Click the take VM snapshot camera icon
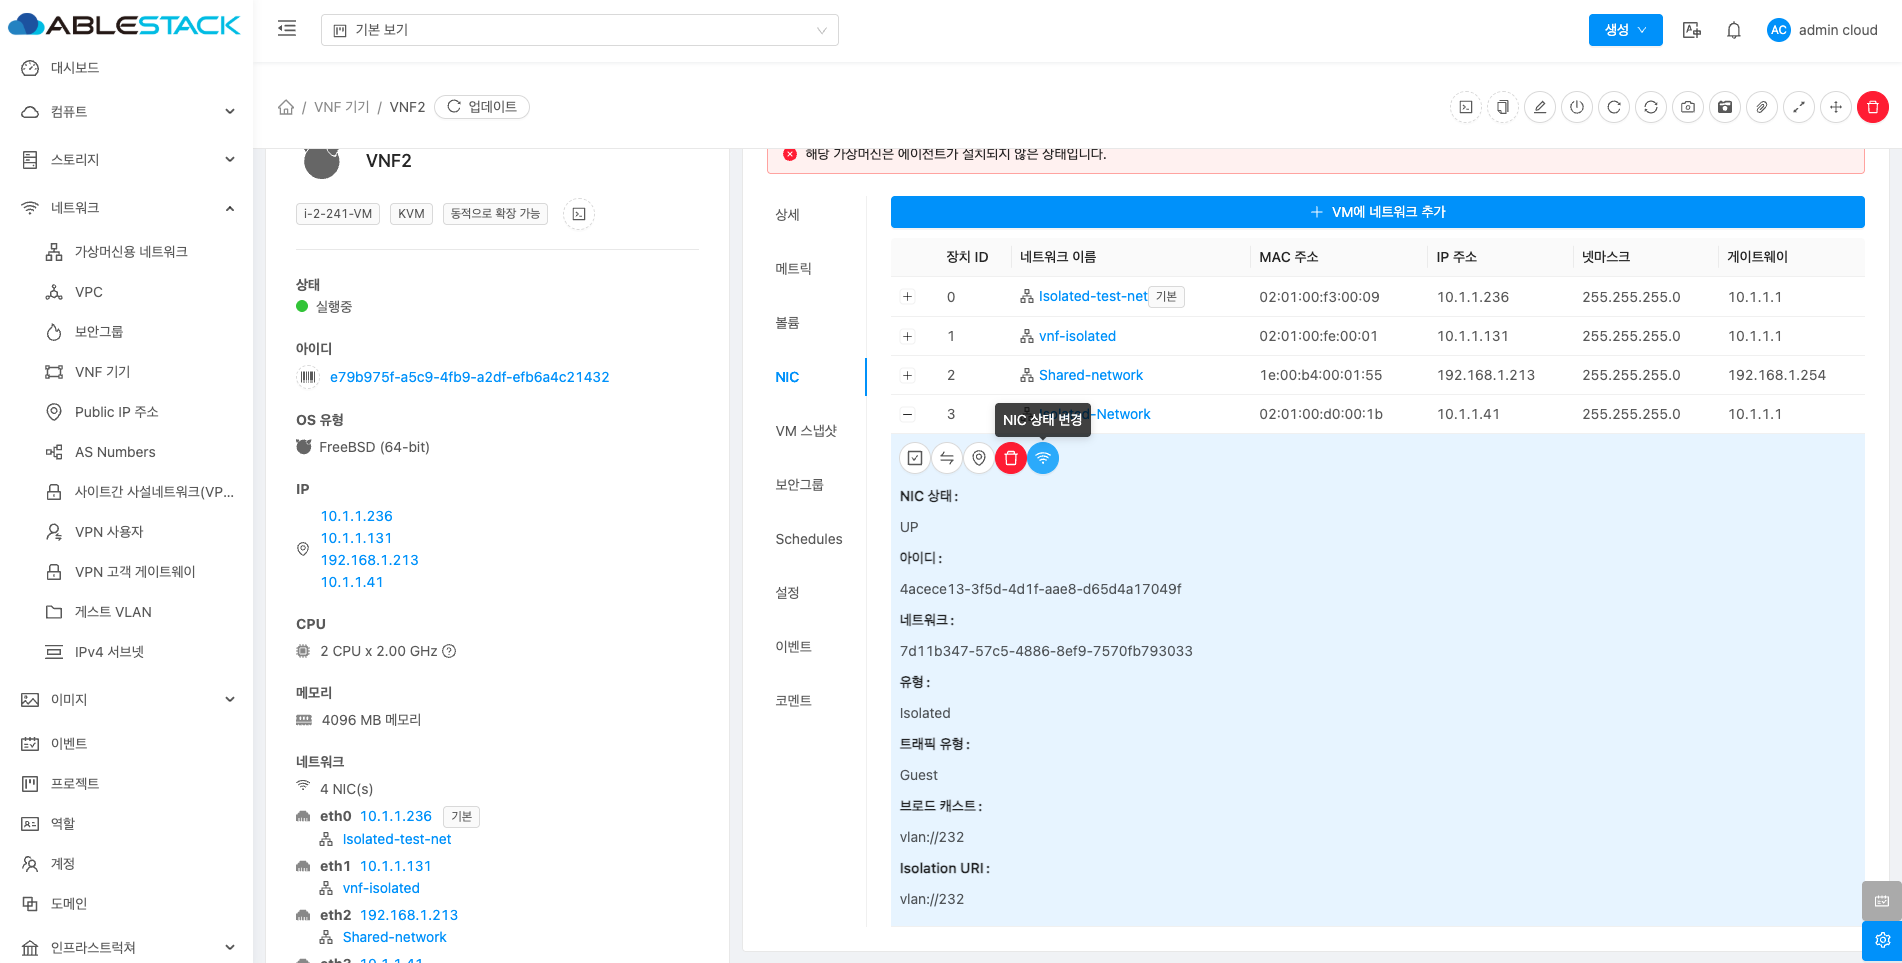The image size is (1902, 963). pos(1688,107)
